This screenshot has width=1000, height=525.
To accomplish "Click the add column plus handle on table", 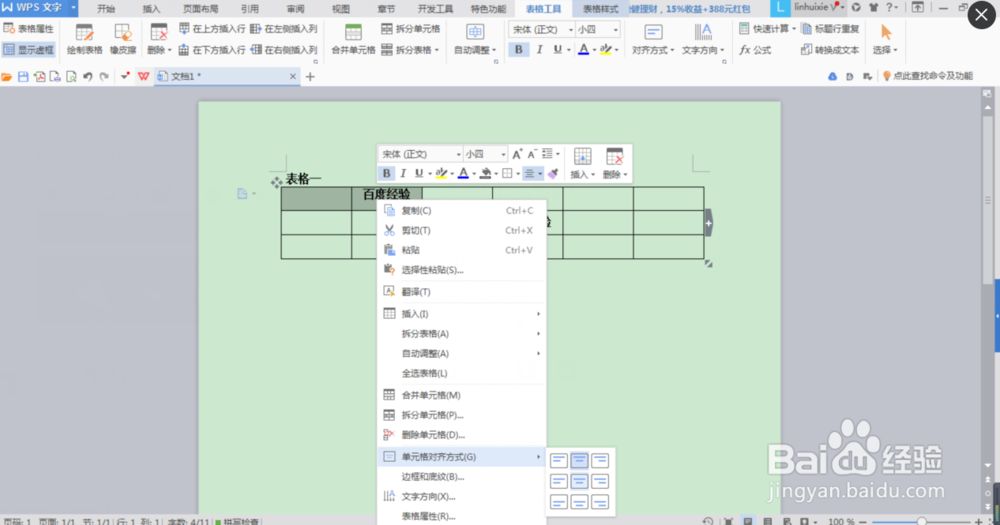I will pos(709,223).
